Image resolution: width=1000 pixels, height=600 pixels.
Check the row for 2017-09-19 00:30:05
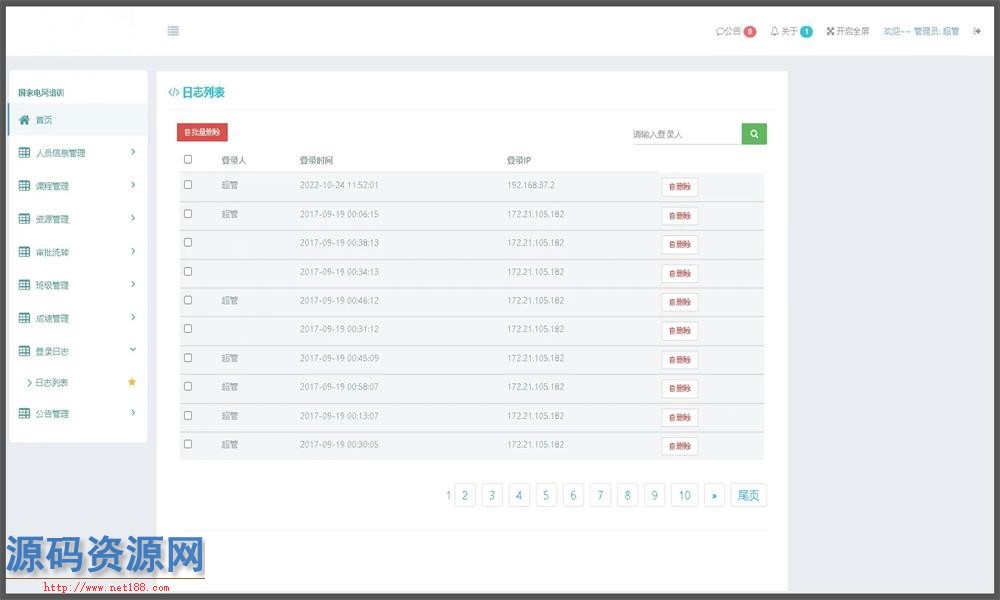[188, 444]
